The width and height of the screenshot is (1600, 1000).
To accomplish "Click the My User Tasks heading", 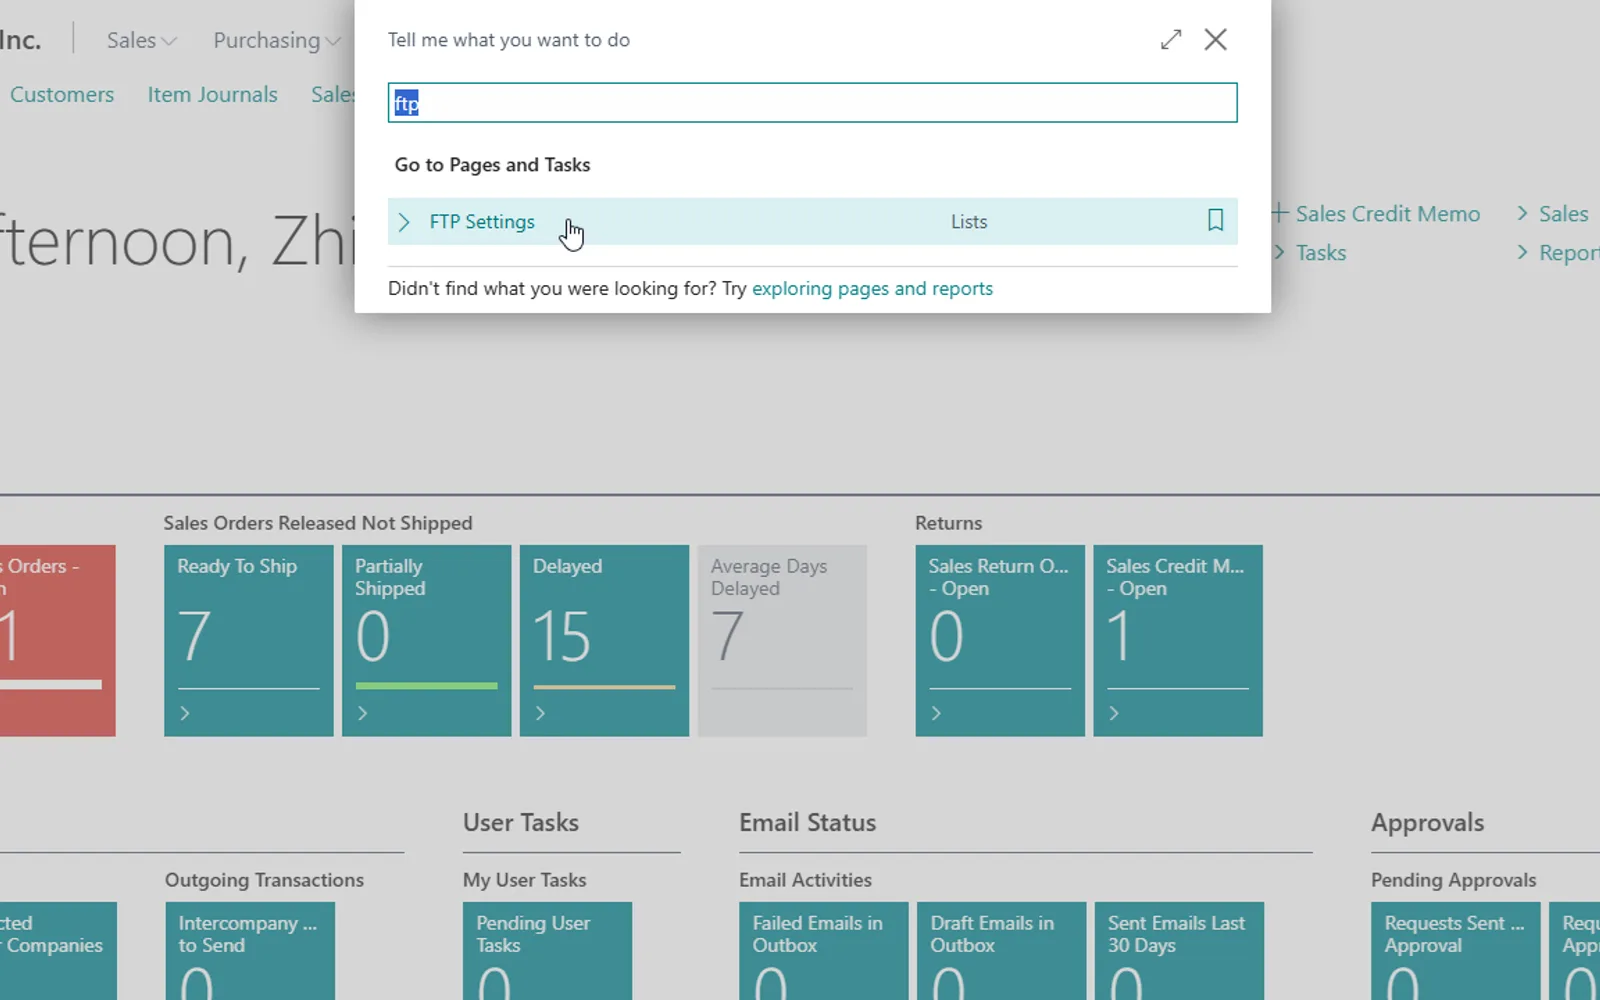I will pyautogui.click(x=524, y=880).
